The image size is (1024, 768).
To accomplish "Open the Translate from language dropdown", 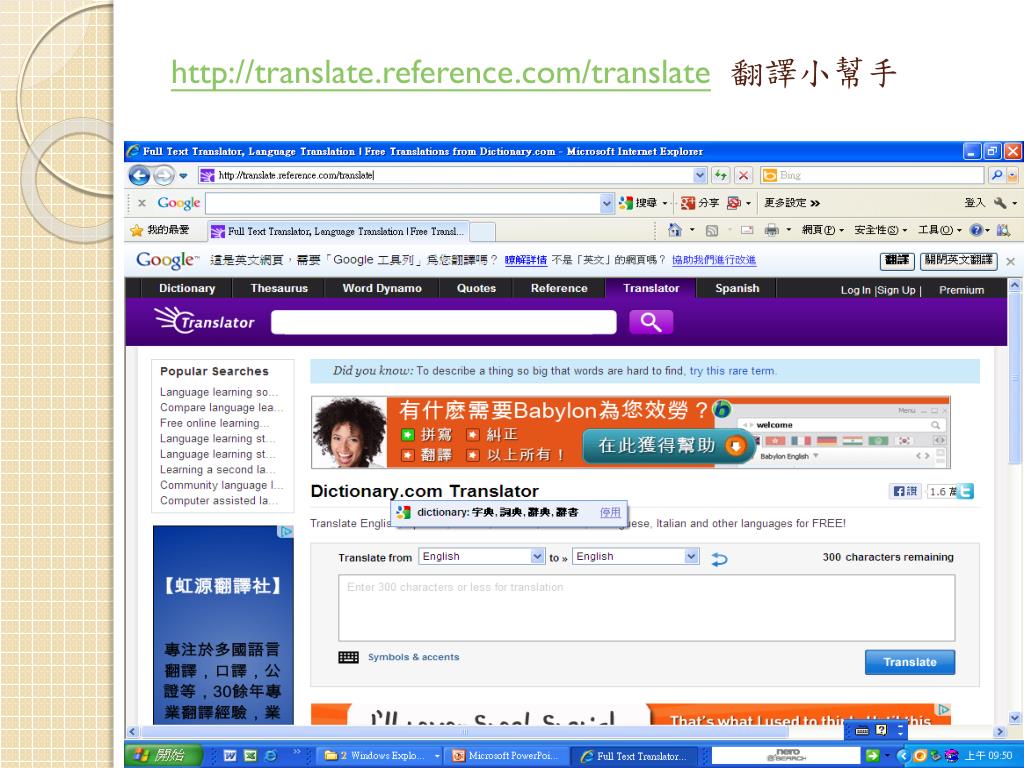I will click(x=481, y=556).
